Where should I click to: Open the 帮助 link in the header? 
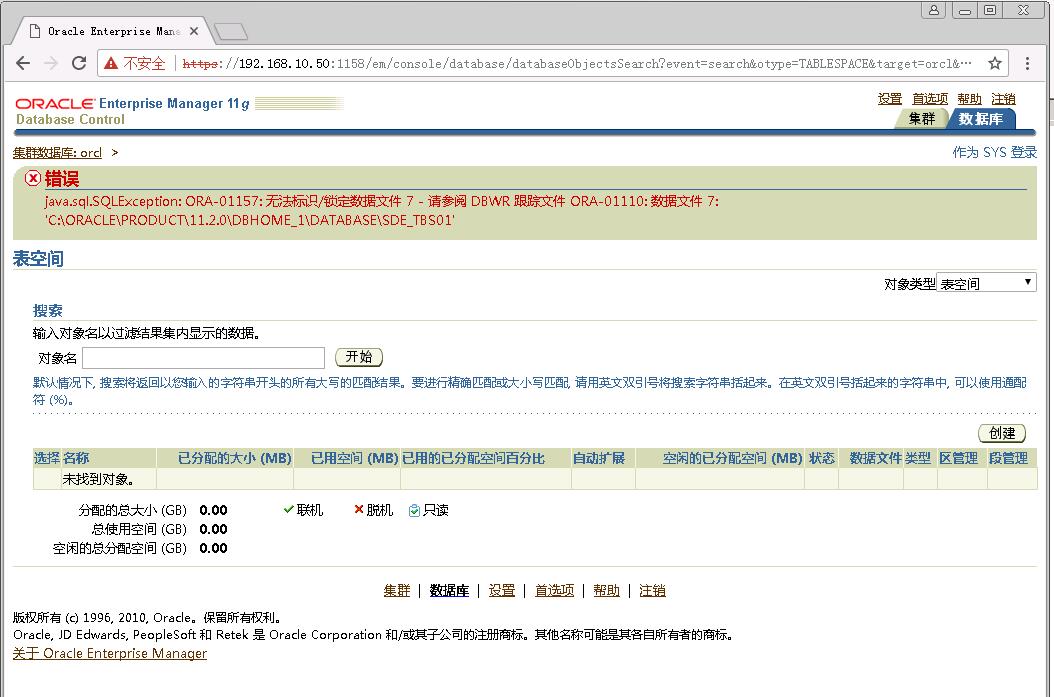[969, 99]
